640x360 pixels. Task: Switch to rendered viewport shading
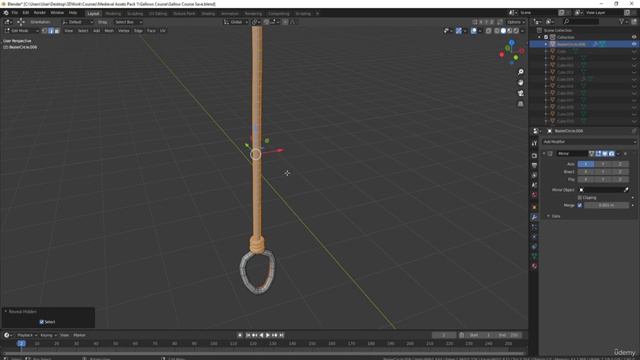tap(516, 31)
